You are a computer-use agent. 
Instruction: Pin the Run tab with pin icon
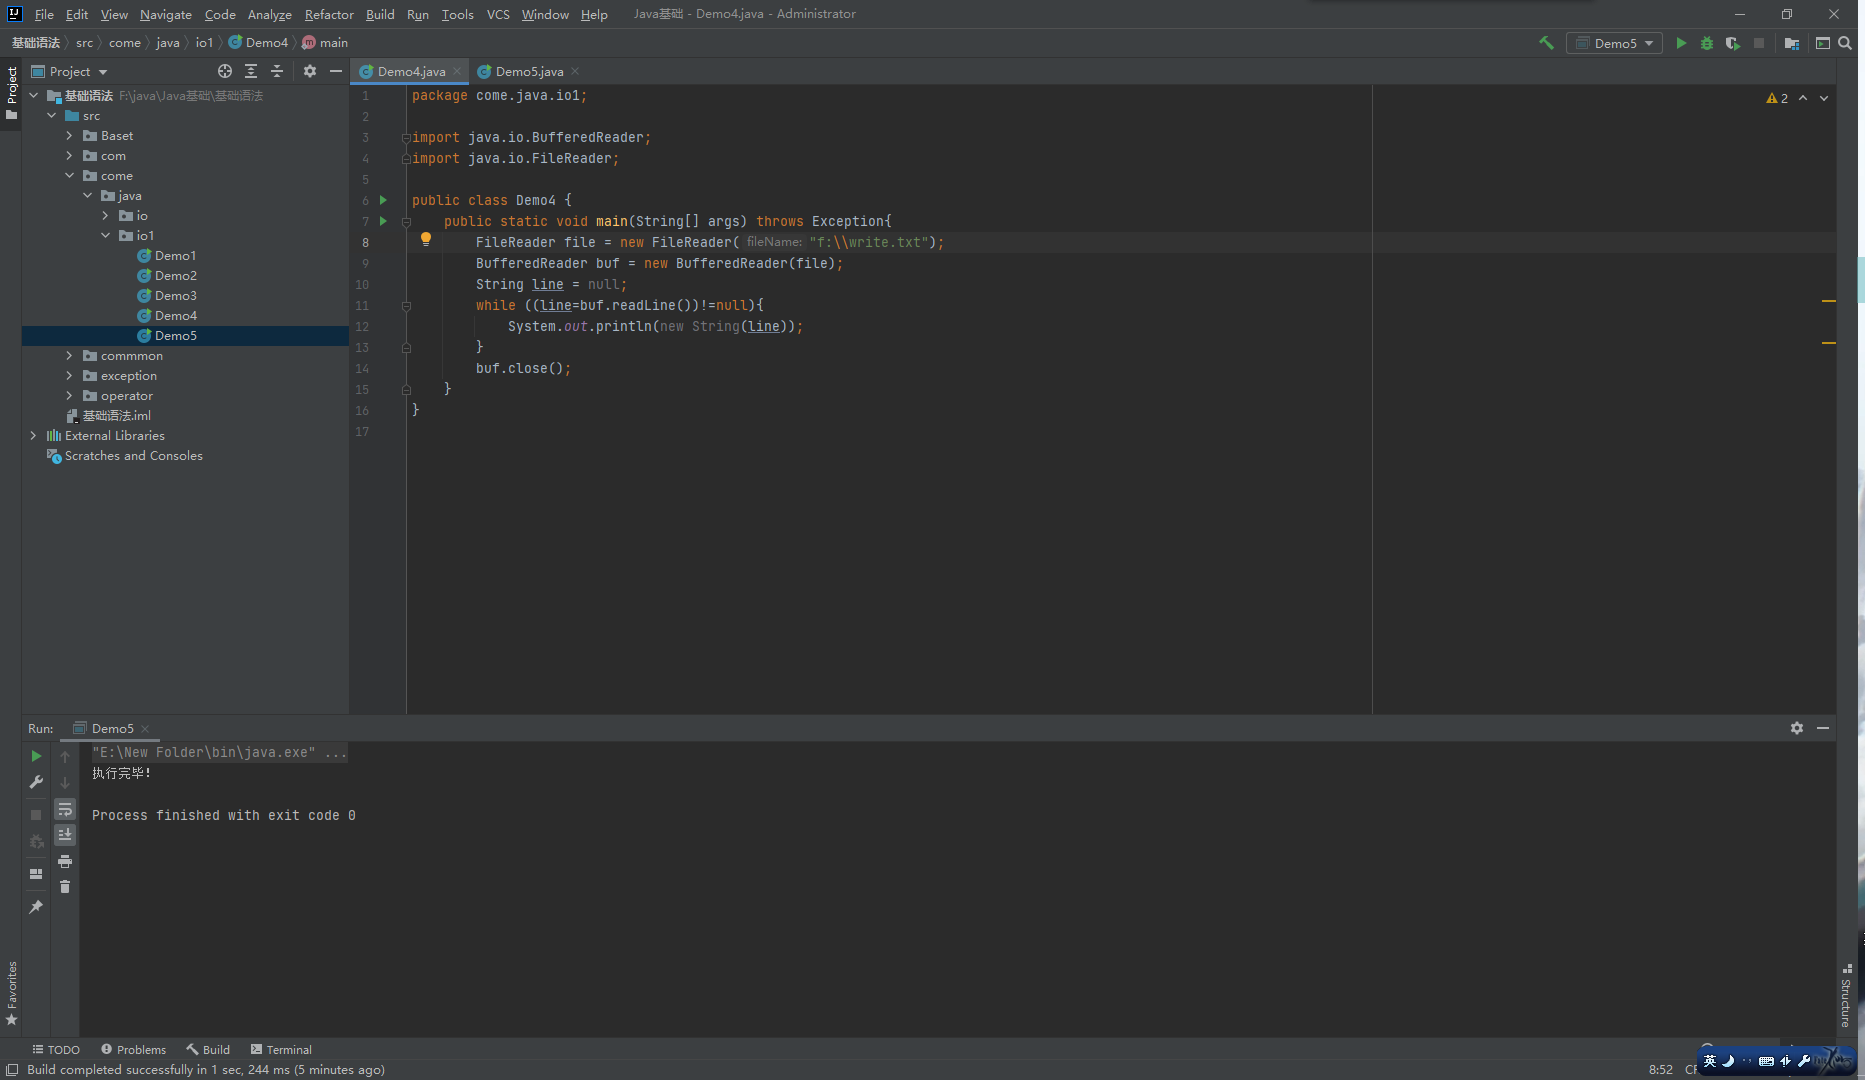(x=36, y=907)
